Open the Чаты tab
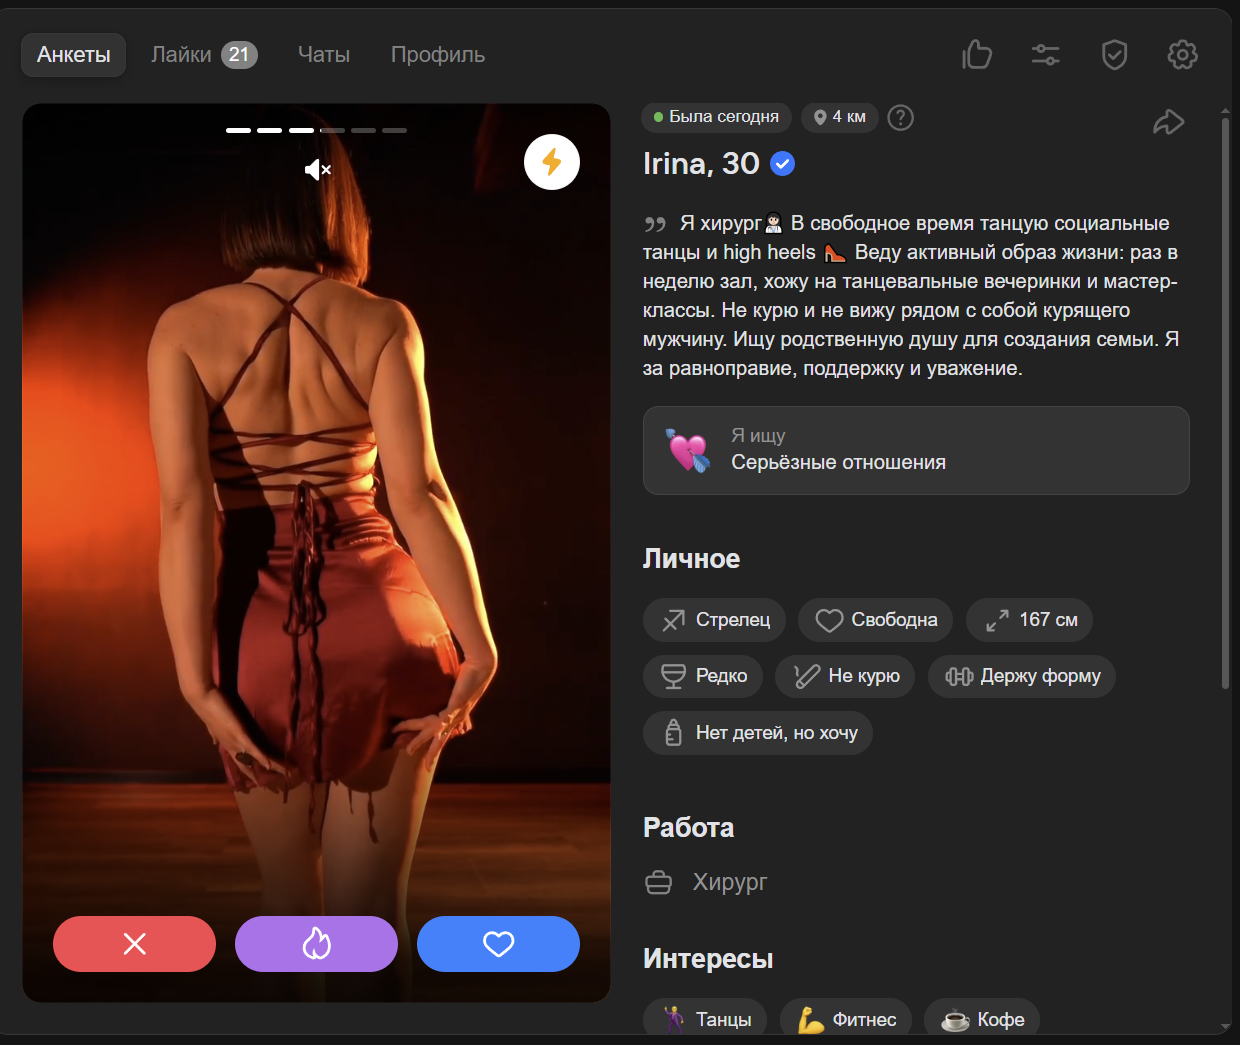The width and height of the screenshot is (1240, 1045). click(x=324, y=55)
